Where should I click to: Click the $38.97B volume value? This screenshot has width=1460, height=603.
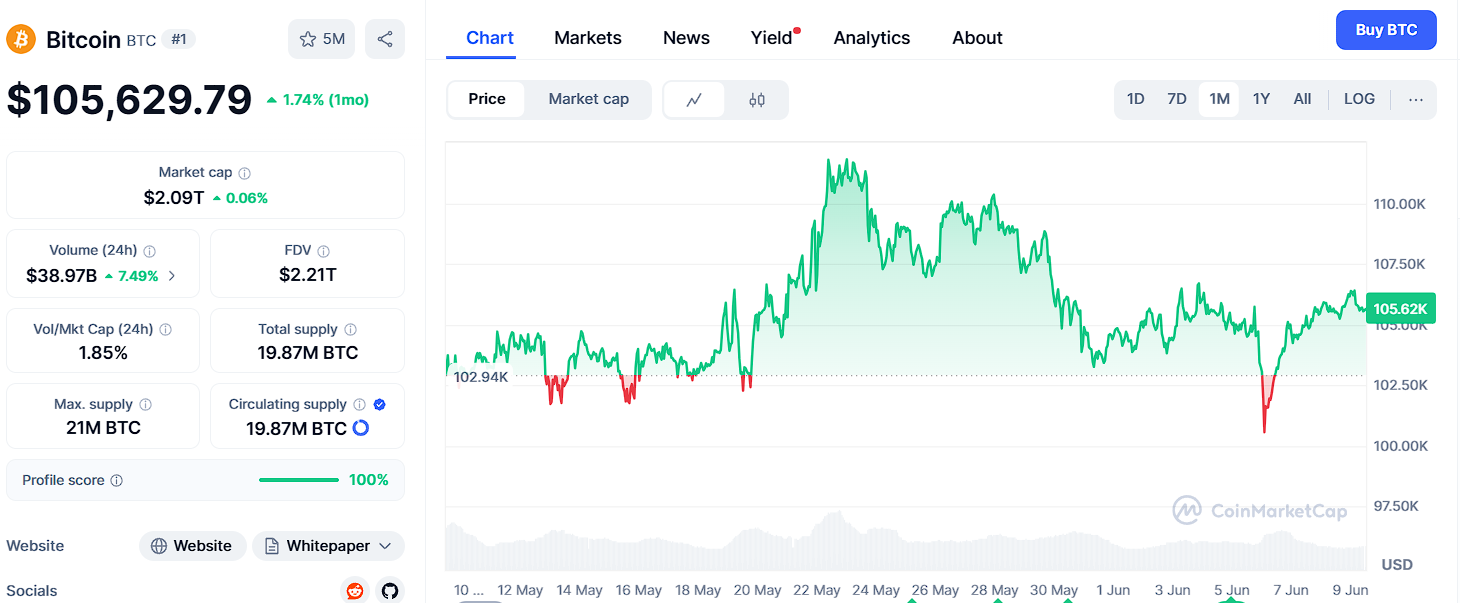coord(62,276)
